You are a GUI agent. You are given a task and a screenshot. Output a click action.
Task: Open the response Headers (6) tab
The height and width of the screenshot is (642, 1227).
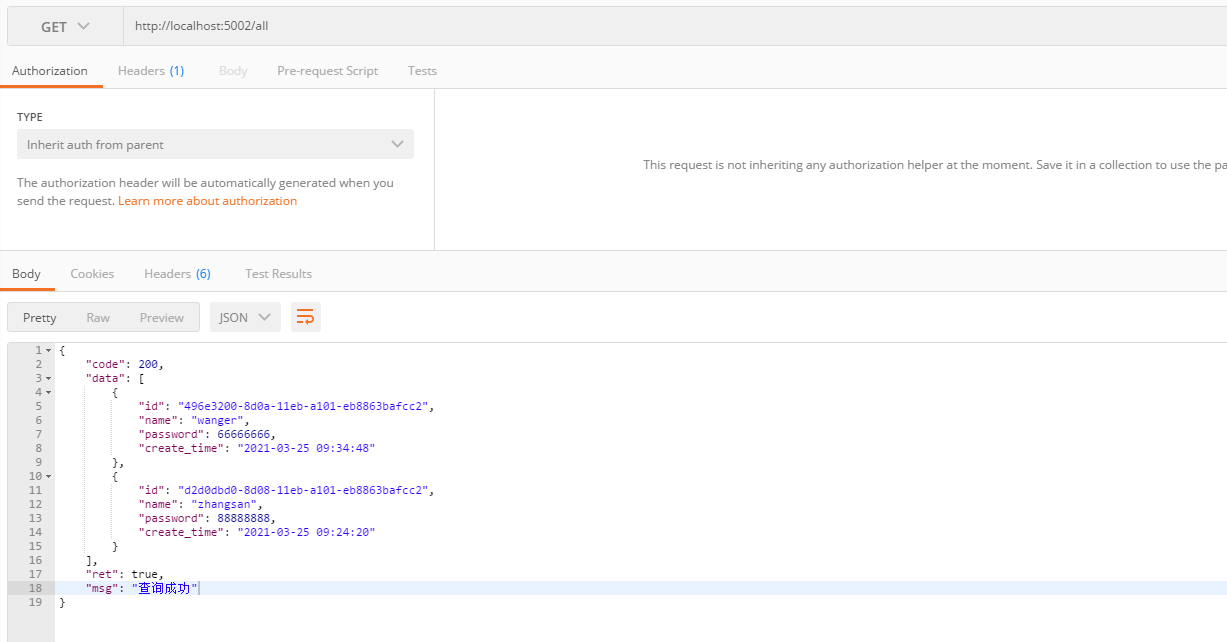177,274
